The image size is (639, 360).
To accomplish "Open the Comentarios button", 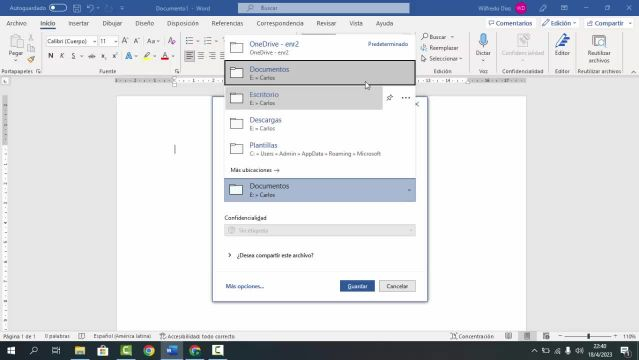I will (510, 23).
